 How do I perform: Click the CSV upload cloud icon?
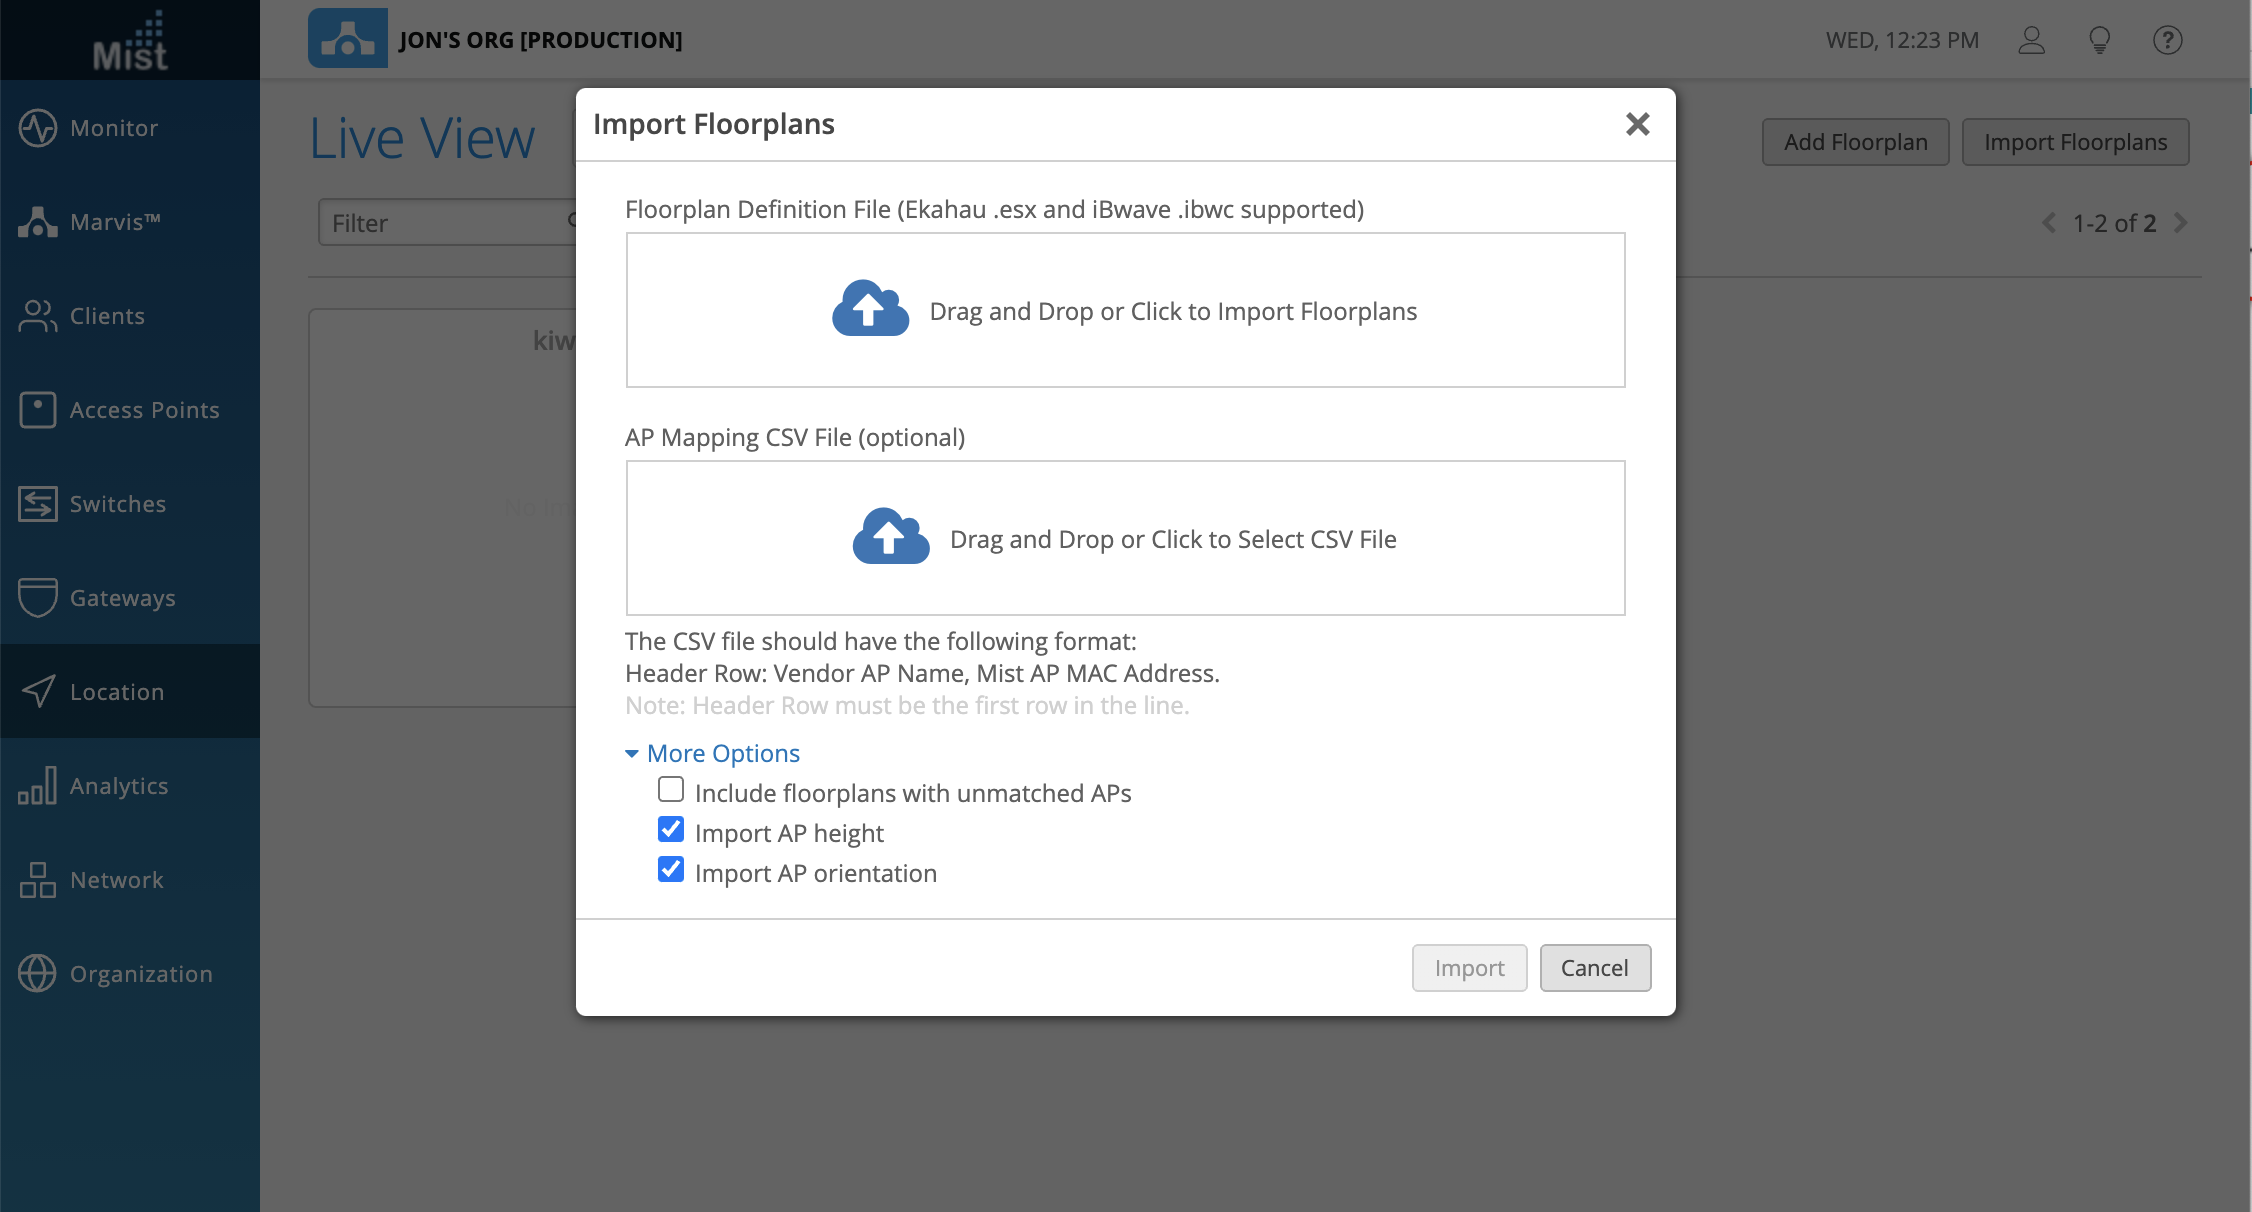890,537
